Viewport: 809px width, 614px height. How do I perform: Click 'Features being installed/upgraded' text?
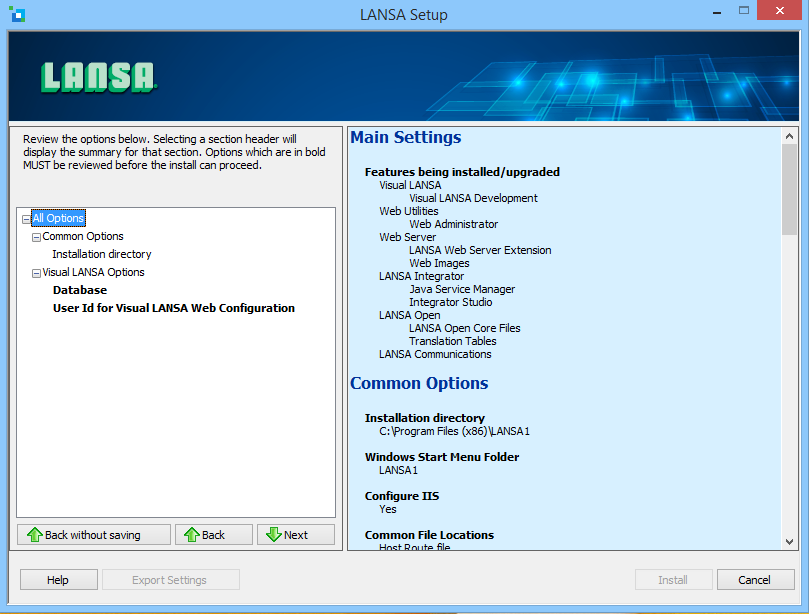point(462,172)
